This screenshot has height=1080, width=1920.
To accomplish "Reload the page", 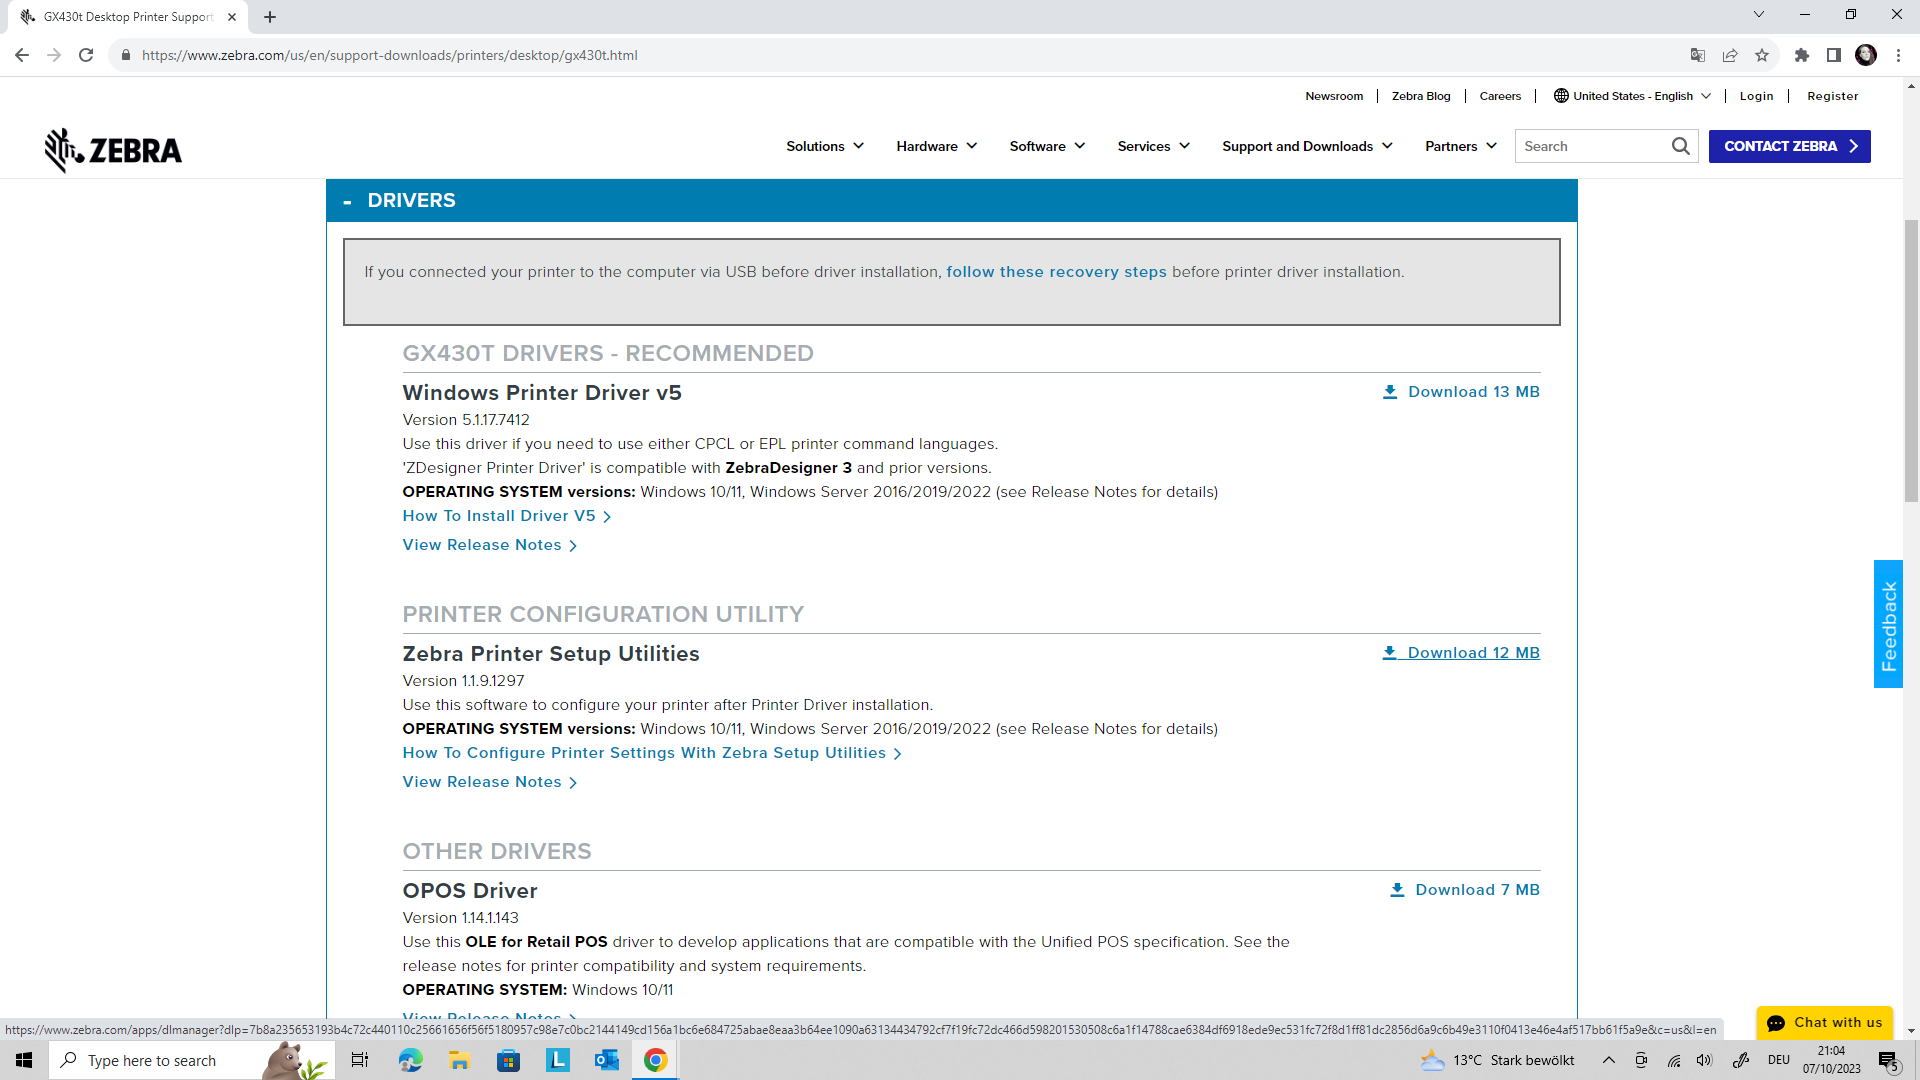I will pos(86,55).
